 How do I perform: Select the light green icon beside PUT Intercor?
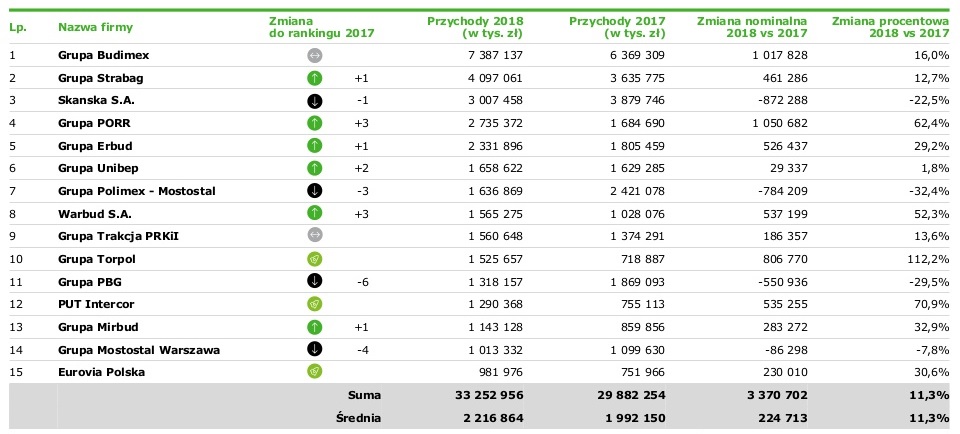[314, 304]
